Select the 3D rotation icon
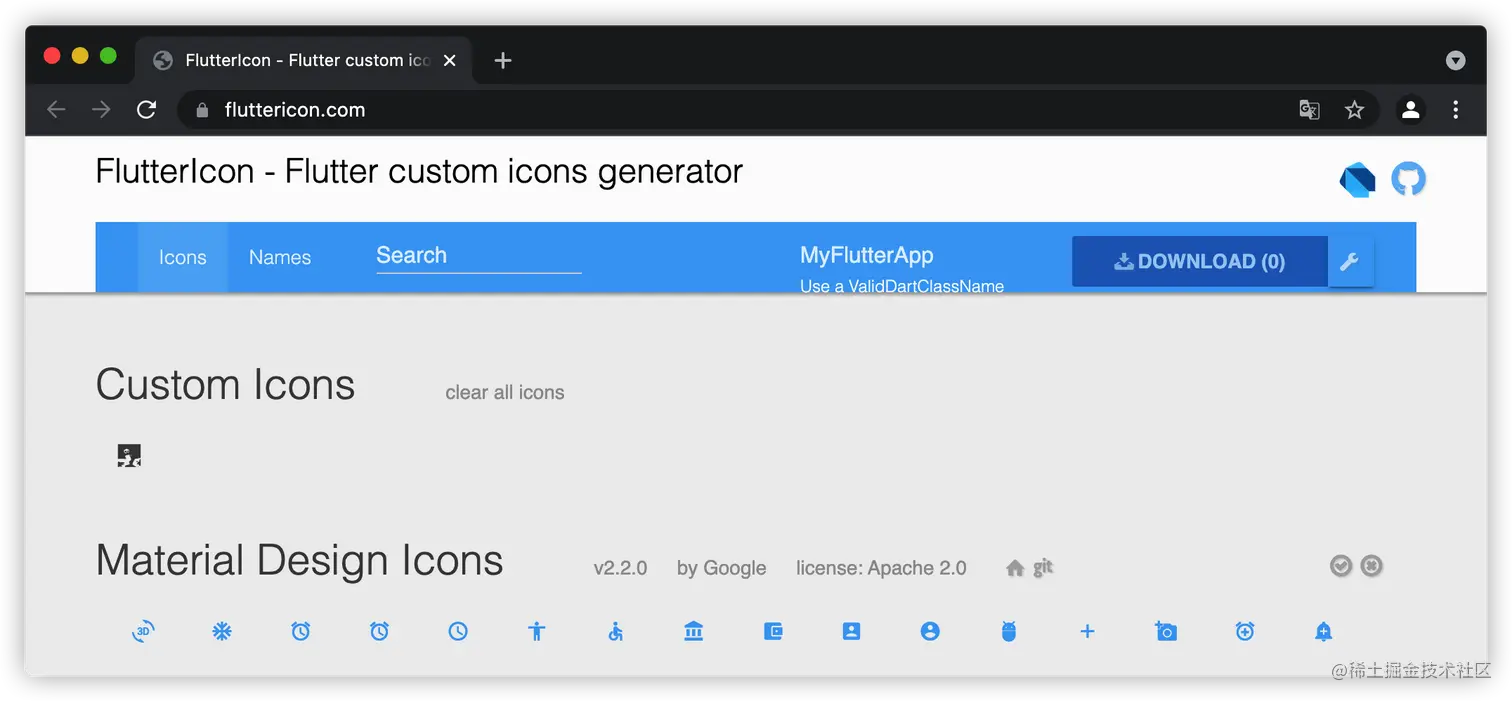Viewport: 1512px width, 701px height. [x=143, y=631]
